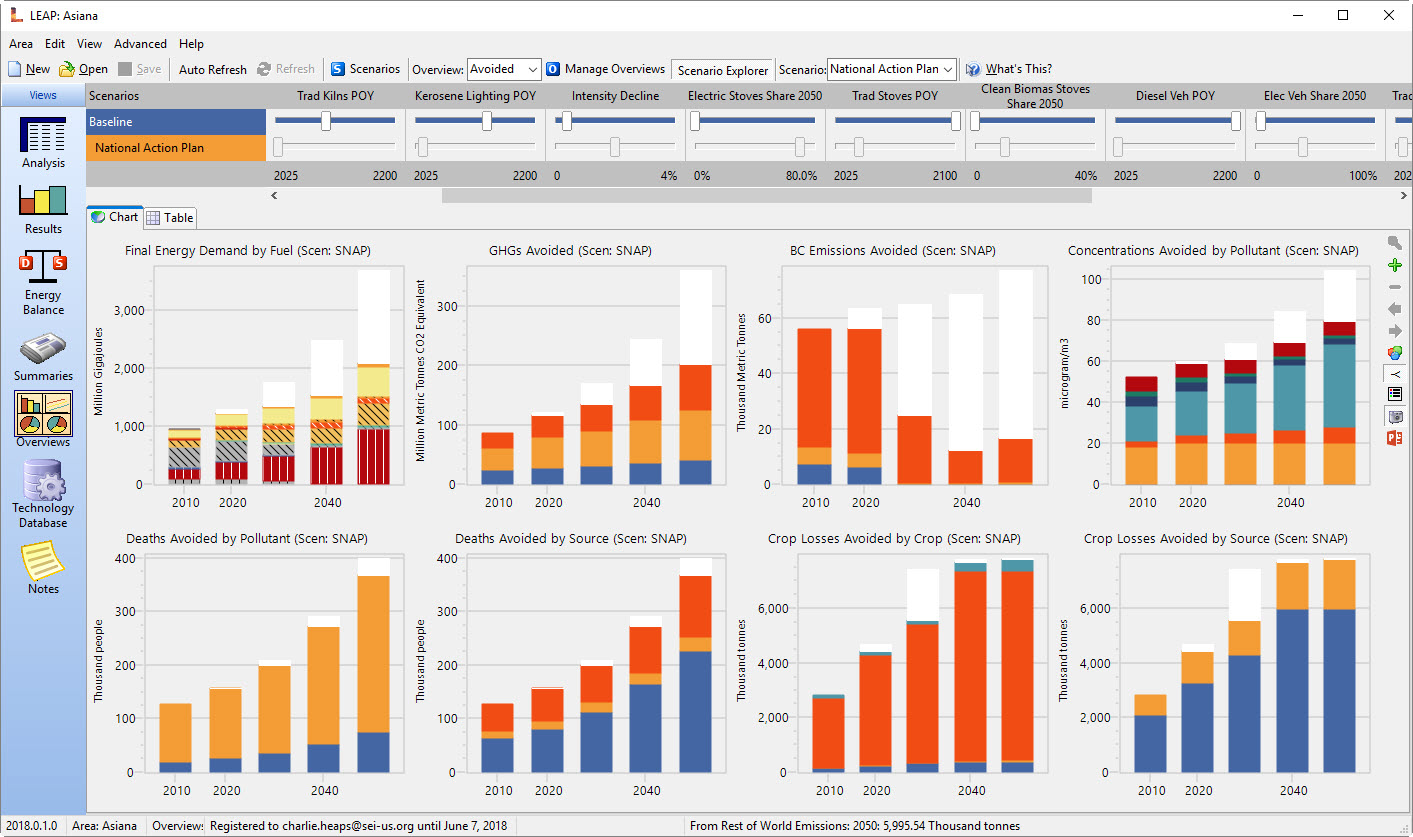Open the Overview dropdown showing Avoided
This screenshot has height=837, width=1413.
(x=504, y=69)
